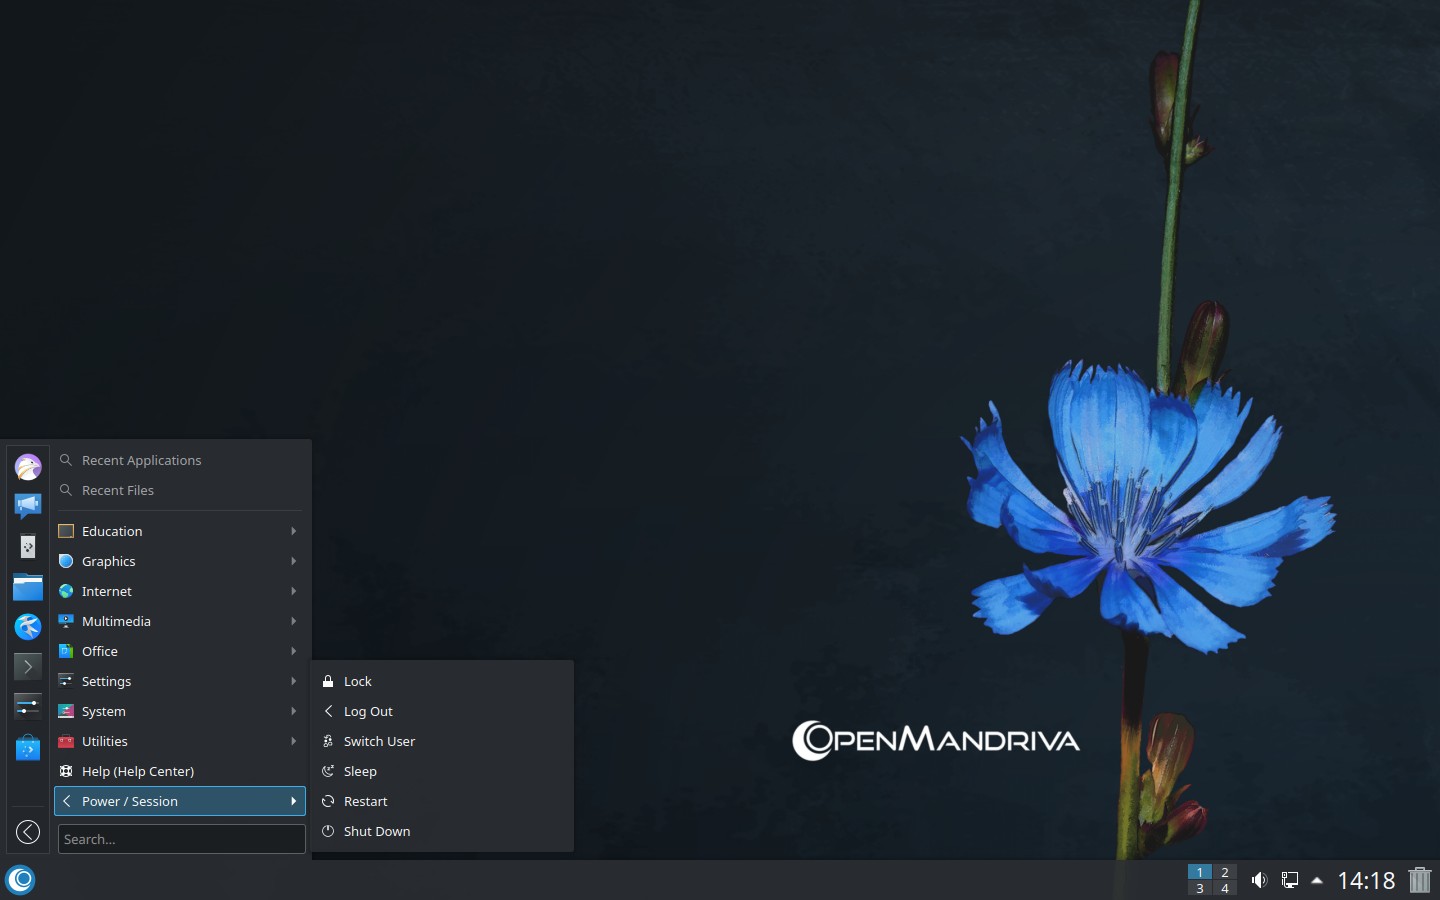Switch to virtual desktop 4

(x=1225, y=888)
